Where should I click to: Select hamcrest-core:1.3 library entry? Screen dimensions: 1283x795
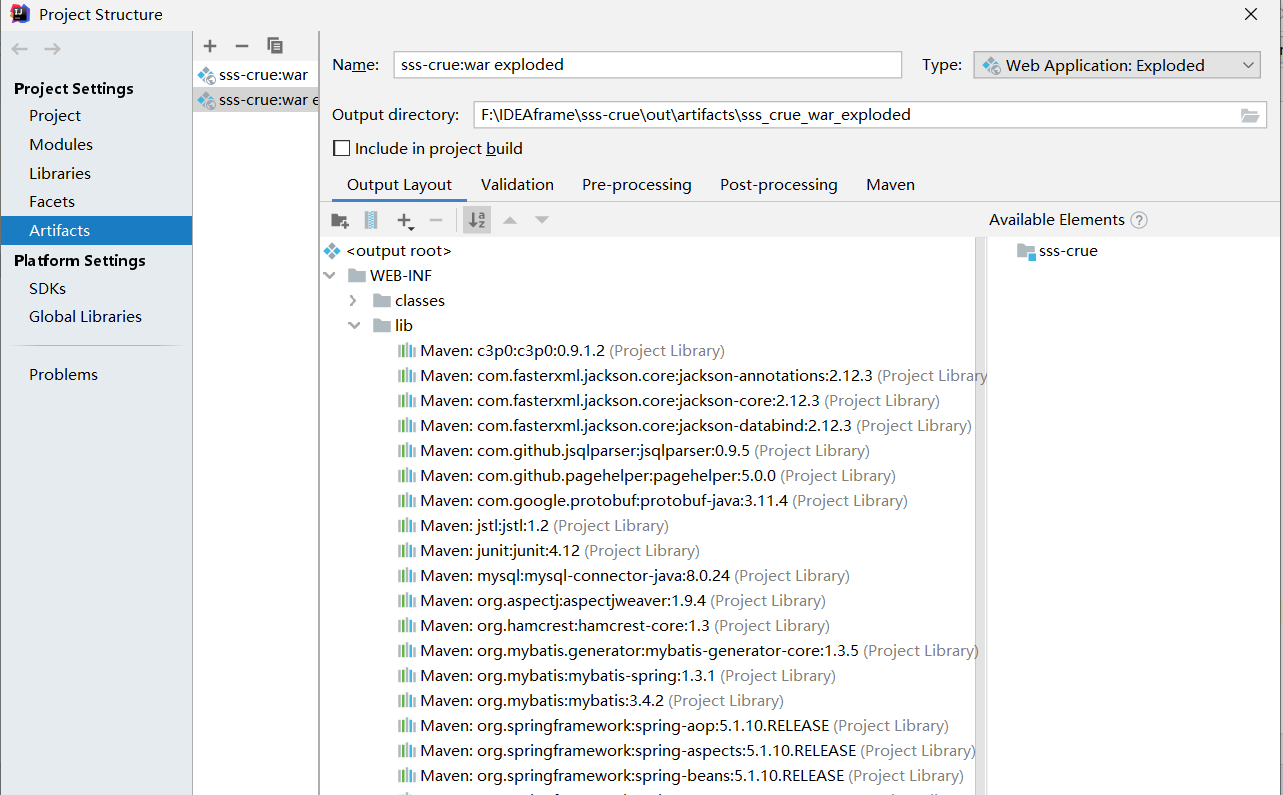[x=614, y=626]
